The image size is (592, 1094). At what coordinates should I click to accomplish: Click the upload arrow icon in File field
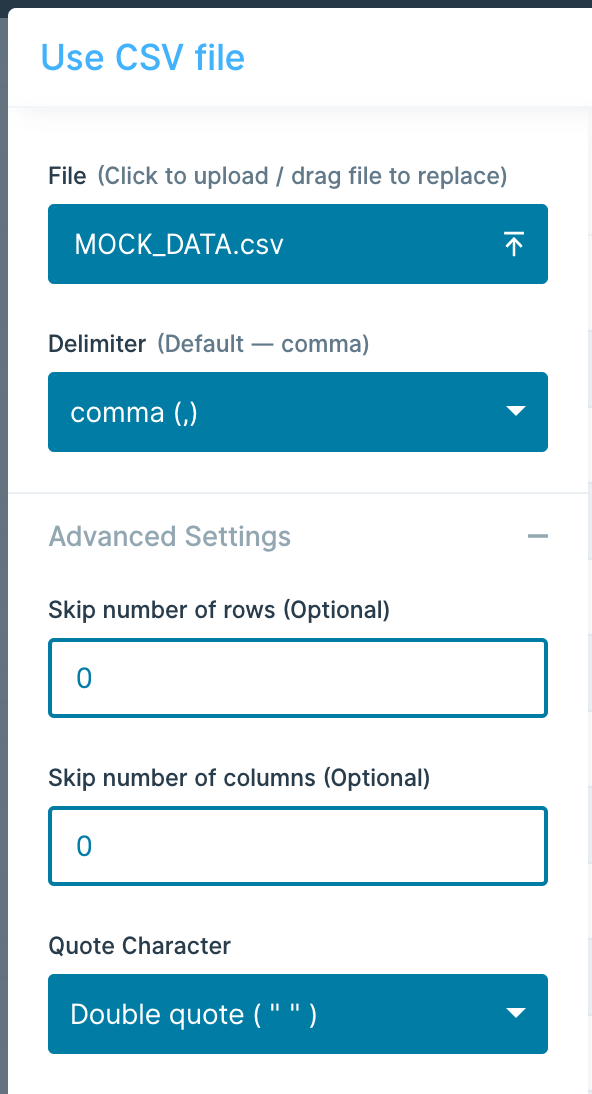[514, 244]
